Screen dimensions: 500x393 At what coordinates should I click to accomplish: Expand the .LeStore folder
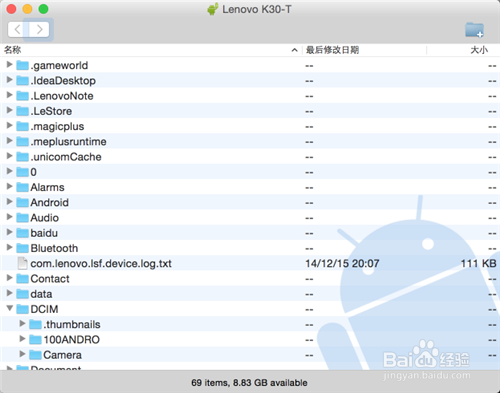[x=10, y=110]
